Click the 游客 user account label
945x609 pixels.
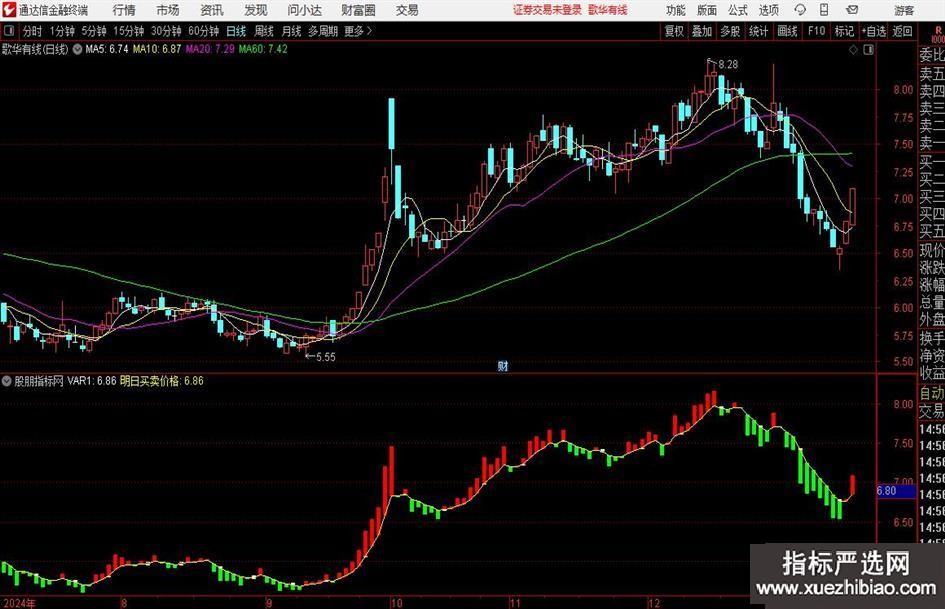pyautogui.click(x=904, y=10)
